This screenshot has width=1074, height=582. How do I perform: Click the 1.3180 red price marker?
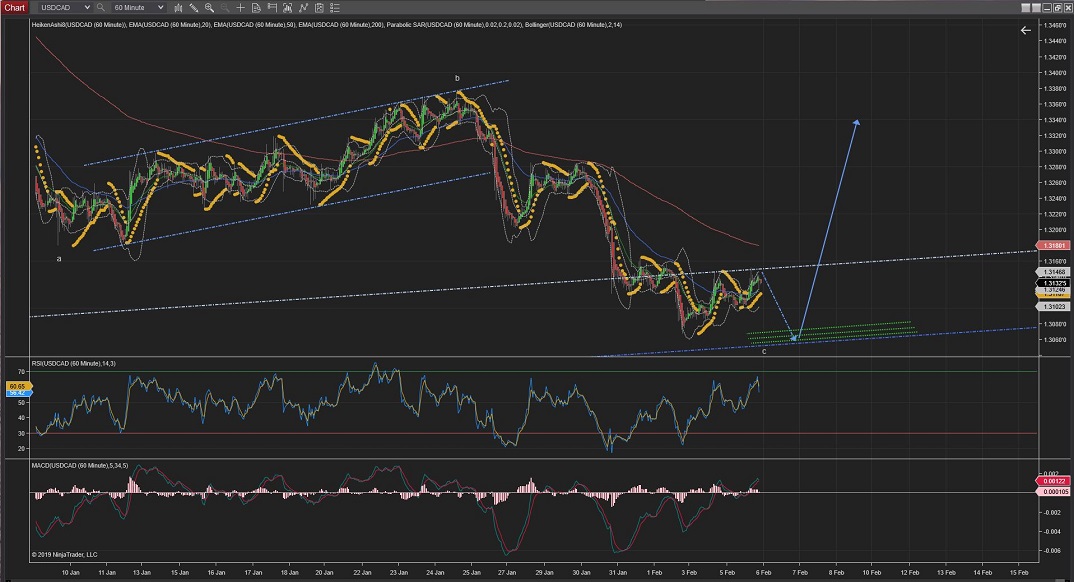[x=1051, y=245]
